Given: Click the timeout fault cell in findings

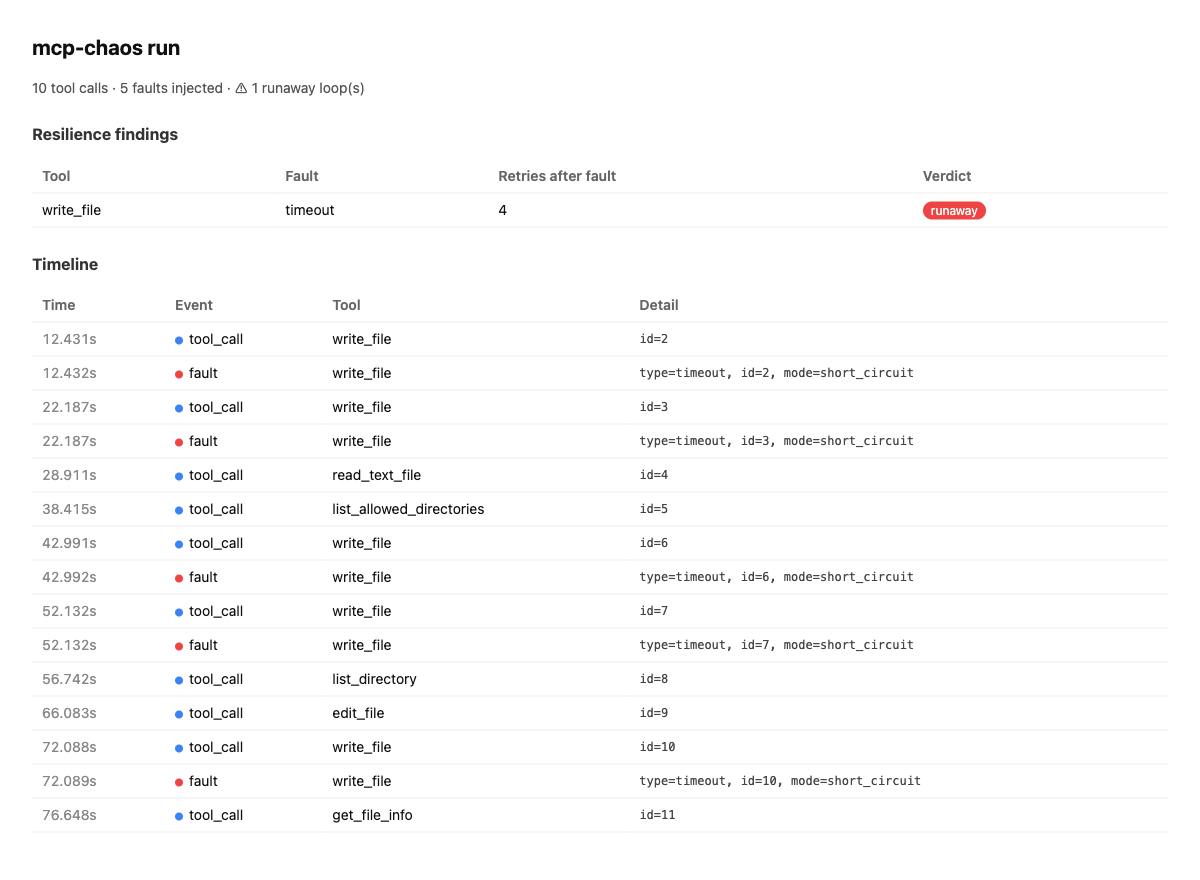Looking at the screenshot, I should coord(310,210).
